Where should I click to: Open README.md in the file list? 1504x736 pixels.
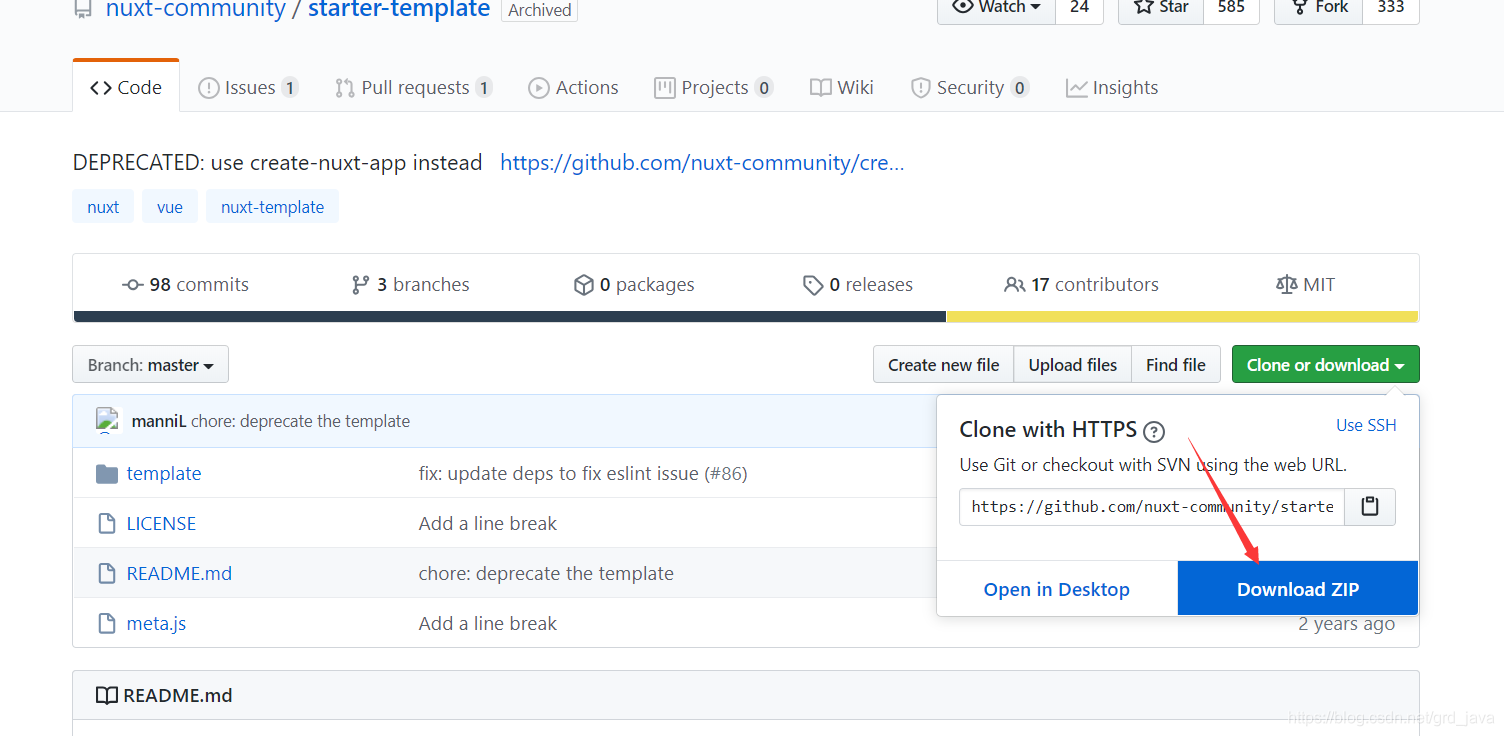tap(179, 573)
